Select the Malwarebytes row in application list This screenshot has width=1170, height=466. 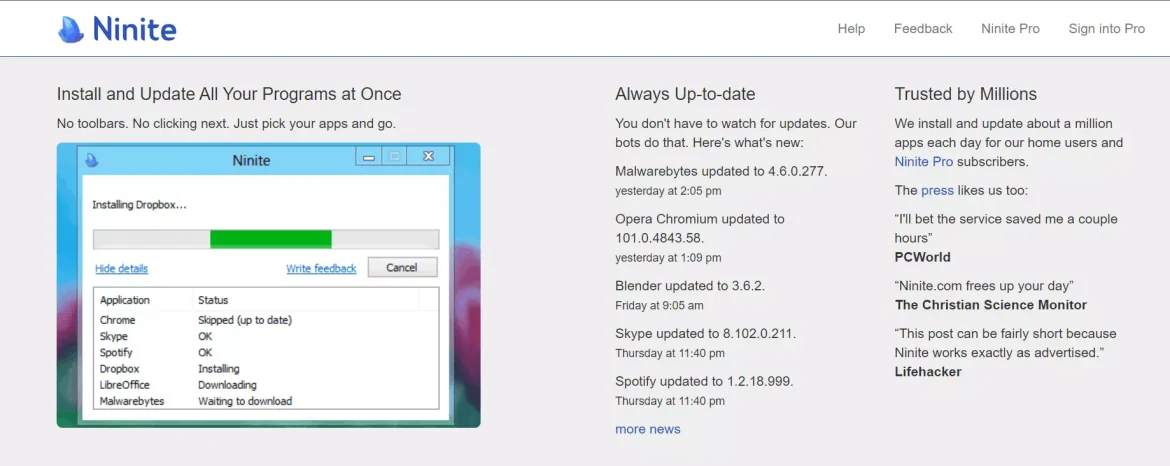click(266, 401)
